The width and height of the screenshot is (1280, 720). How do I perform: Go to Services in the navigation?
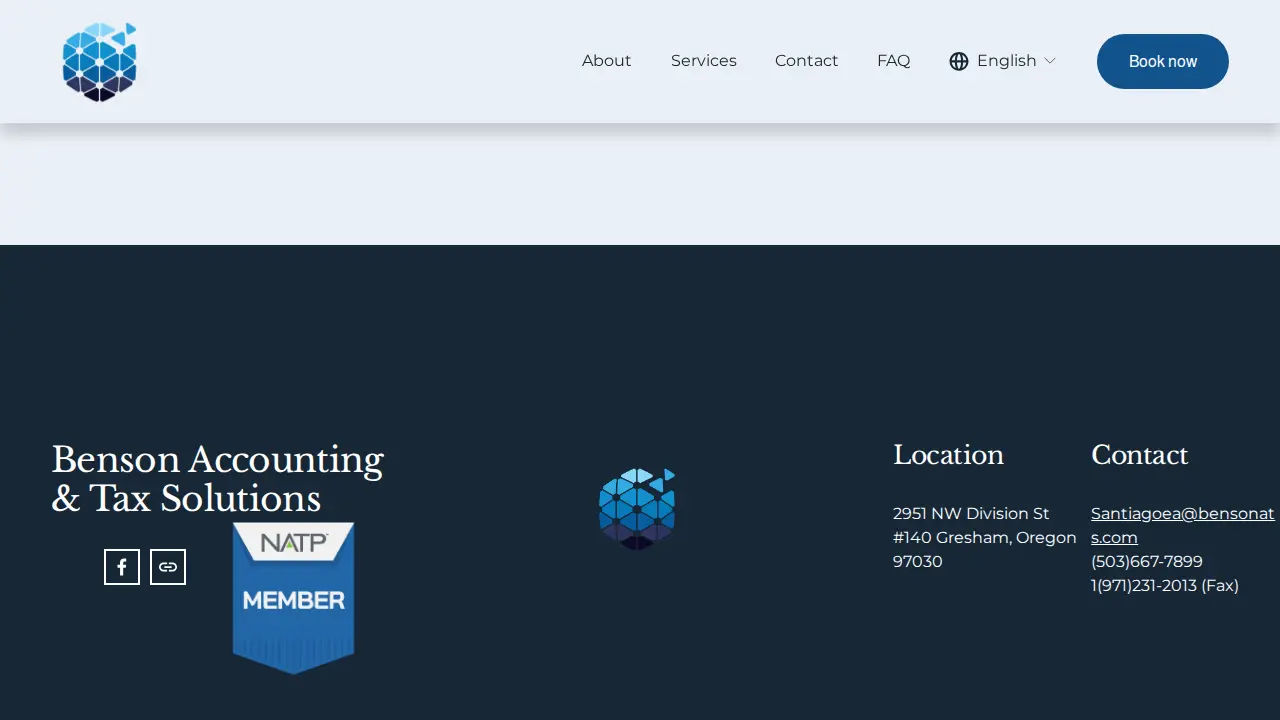point(704,61)
